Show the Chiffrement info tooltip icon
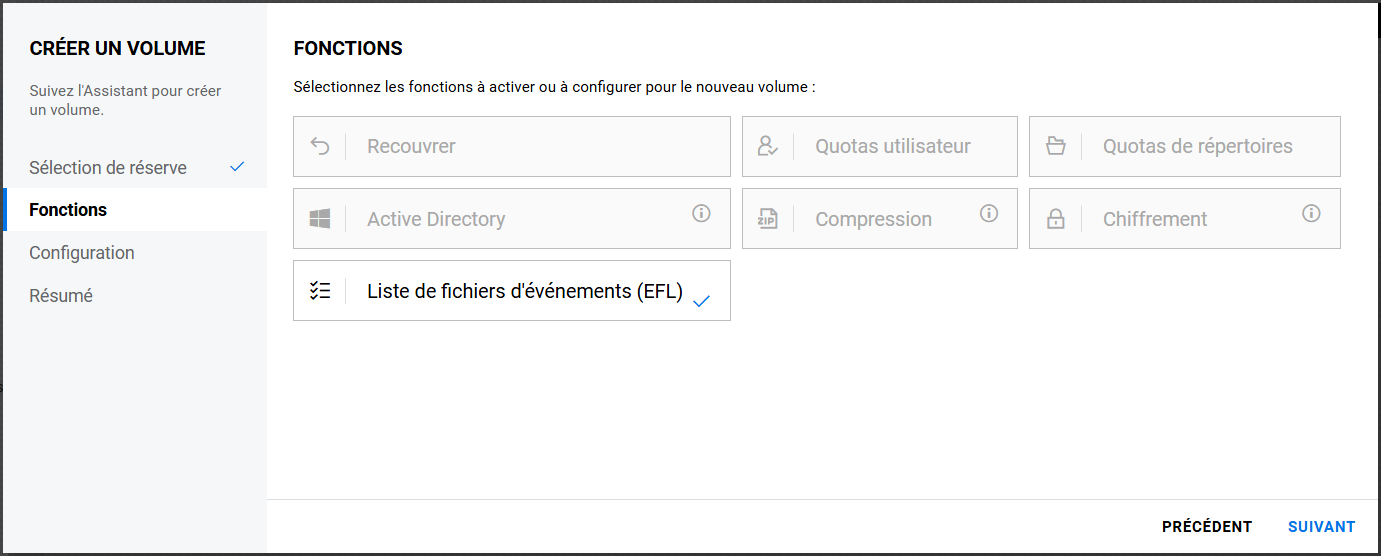Image resolution: width=1381 pixels, height=556 pixels. click(x=1312, y=213)
